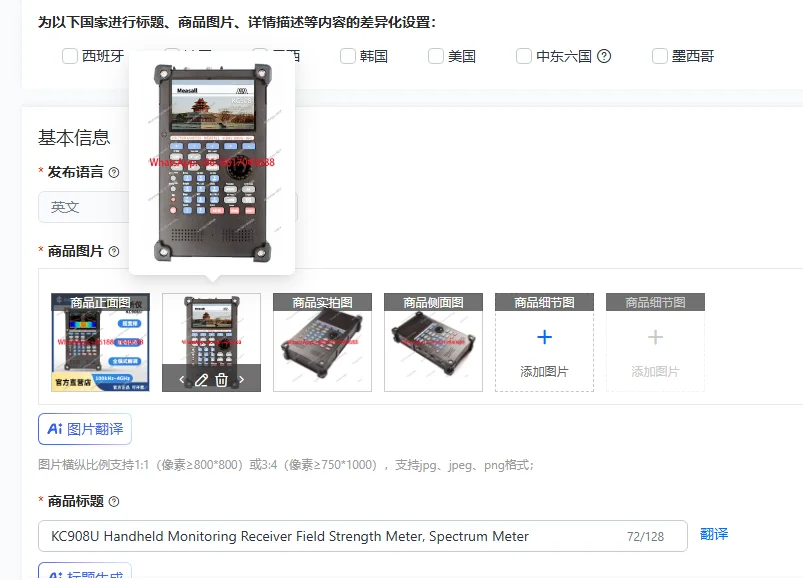Check the 西班牙 checkbox

click(x=70, y=56)
